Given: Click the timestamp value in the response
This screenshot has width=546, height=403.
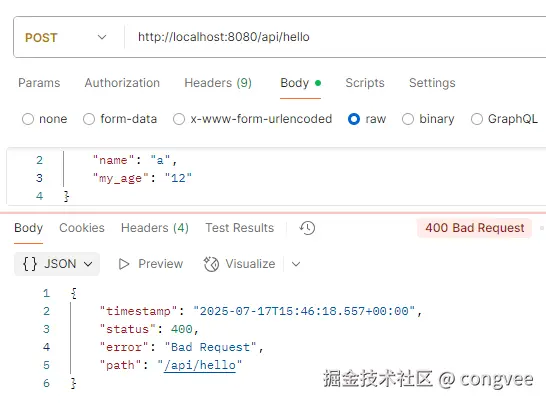Looking at the screenshot, I should point(304,311).
